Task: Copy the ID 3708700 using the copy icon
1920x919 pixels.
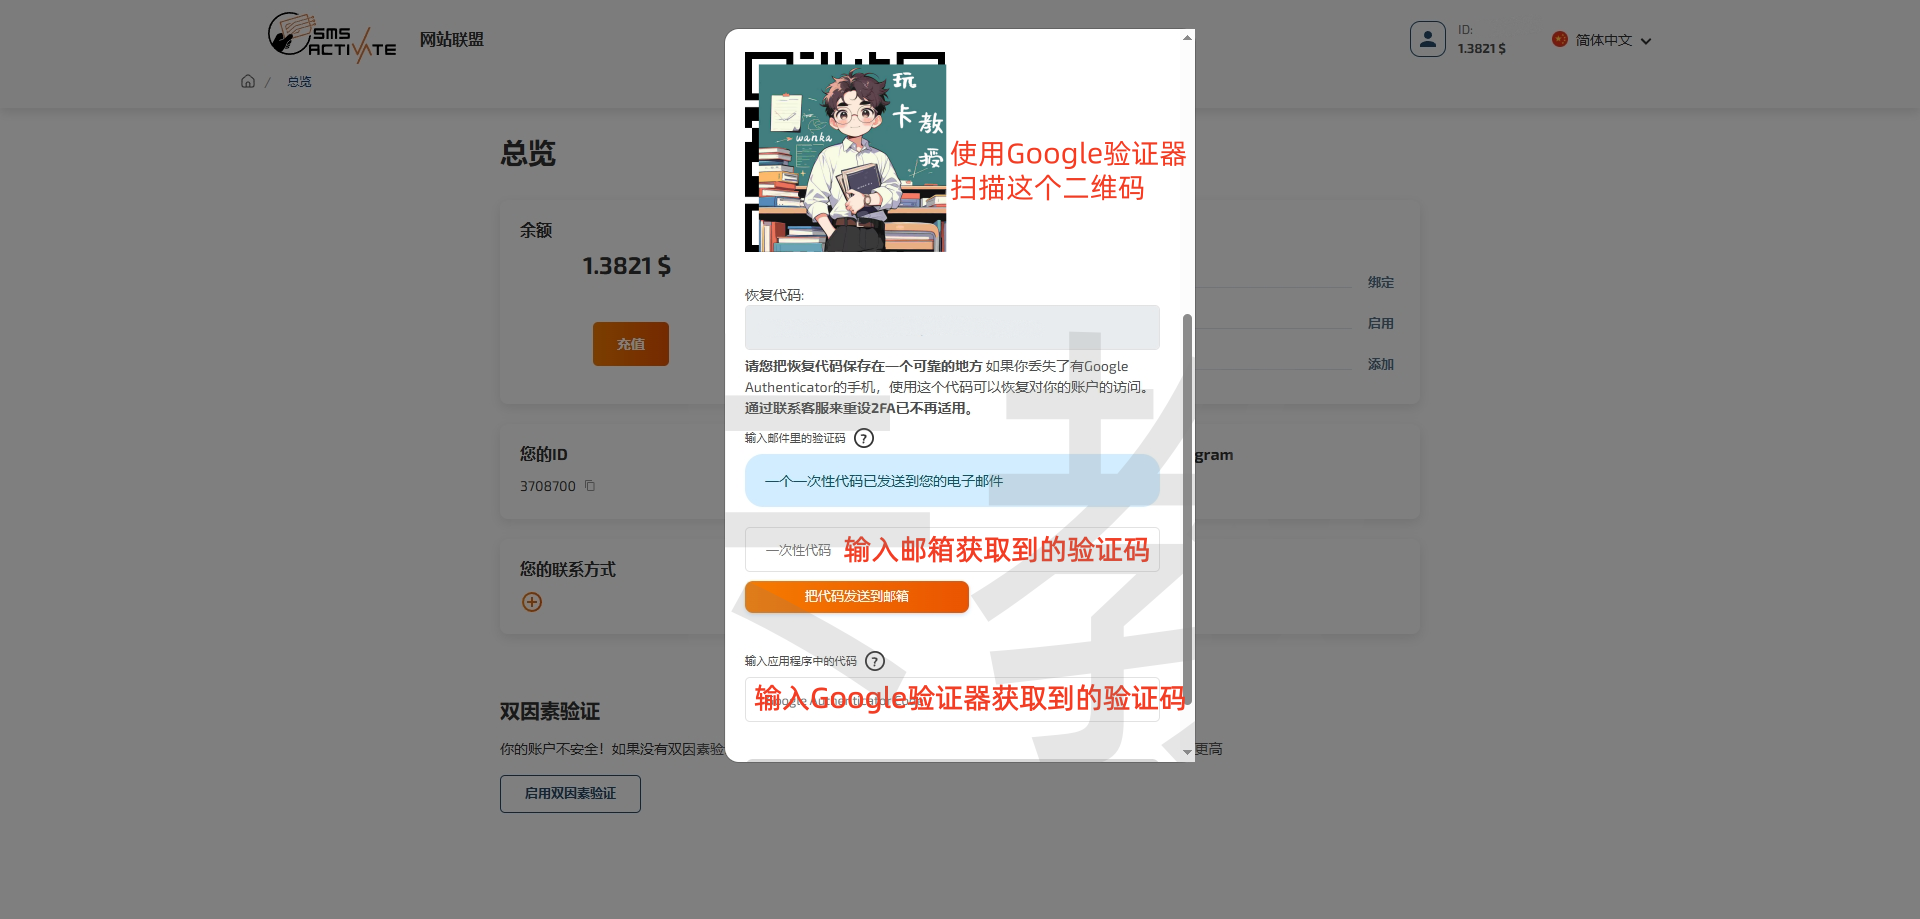Action: pyautogui.click(x=589, y=485)
